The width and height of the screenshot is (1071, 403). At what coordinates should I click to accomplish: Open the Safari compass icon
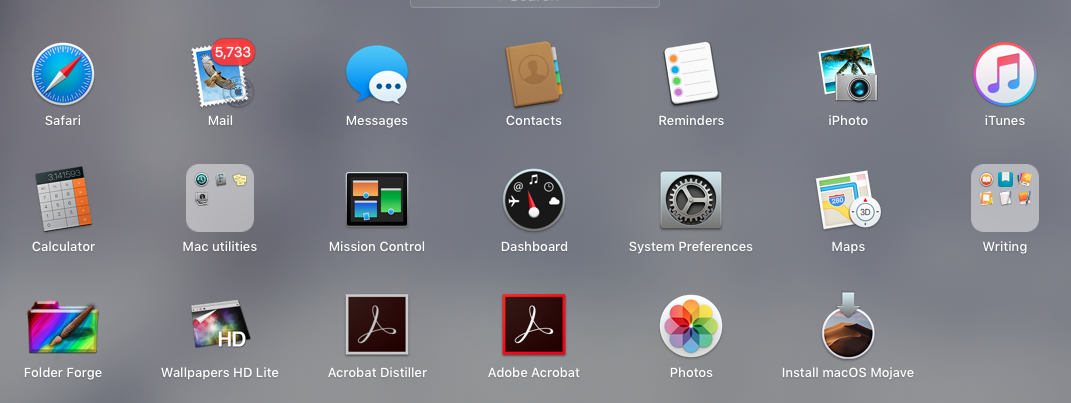(x=63, y=74)
